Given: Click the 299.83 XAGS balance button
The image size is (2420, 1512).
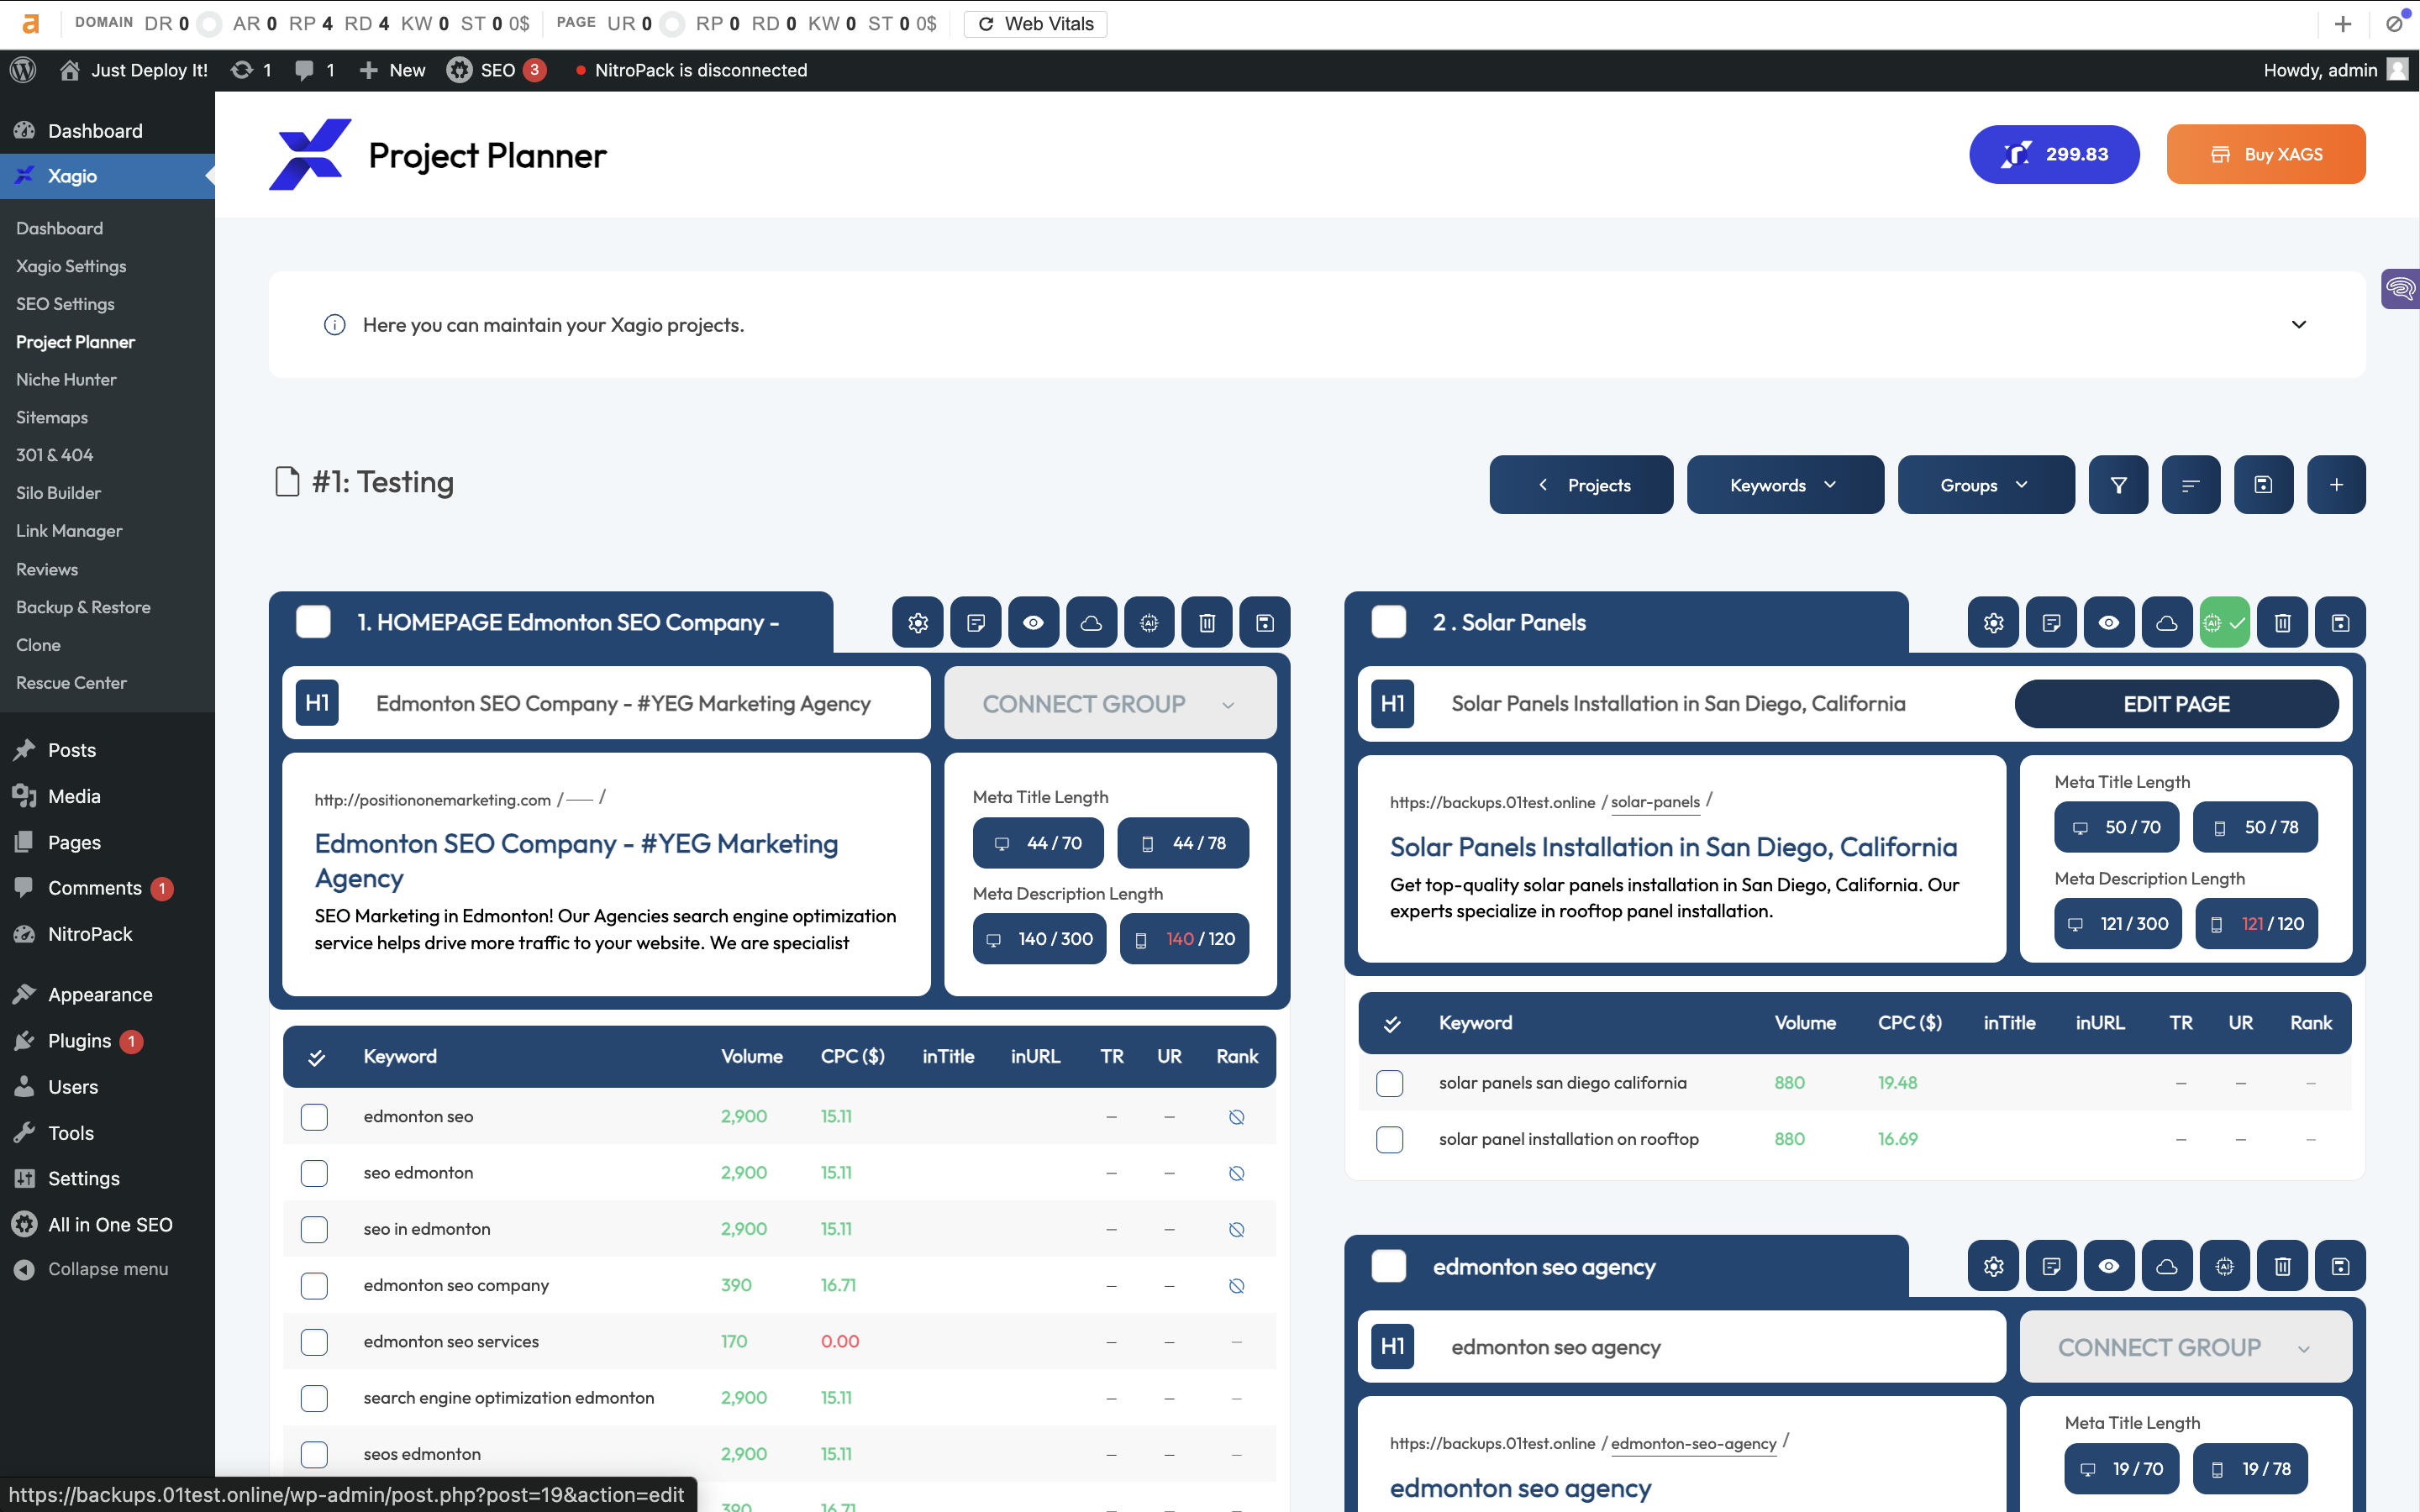Looking at the screenshot, I should (x=2054, y=154).
